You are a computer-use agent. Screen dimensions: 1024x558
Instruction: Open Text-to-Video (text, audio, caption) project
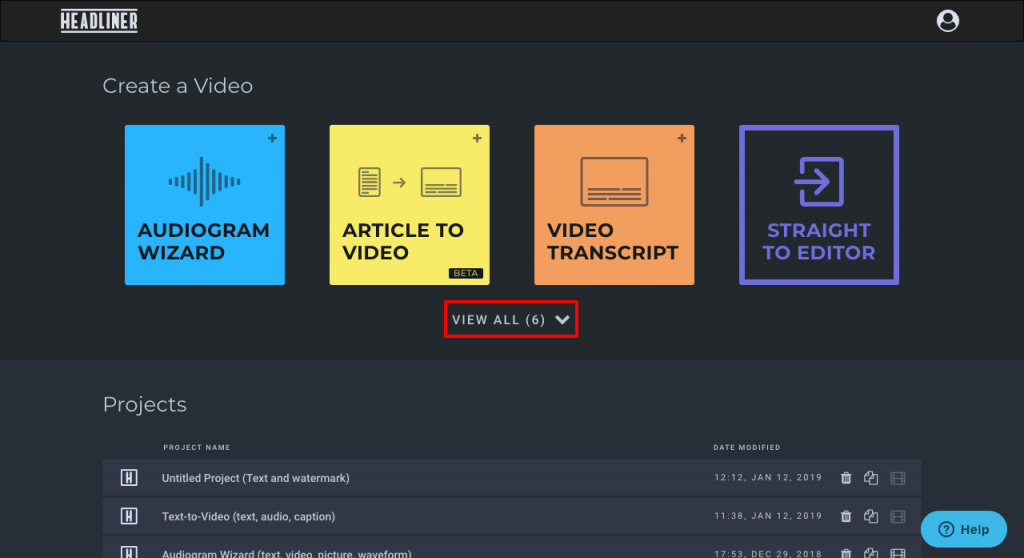click(x=248, y=516)
